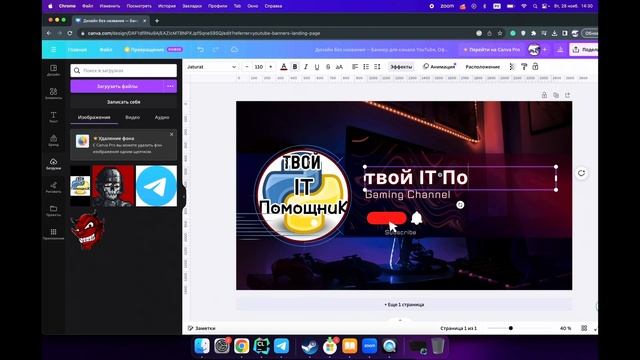Open Telegram from the Dock
This screenshot has width=640, height=360.
click(281, 346)
